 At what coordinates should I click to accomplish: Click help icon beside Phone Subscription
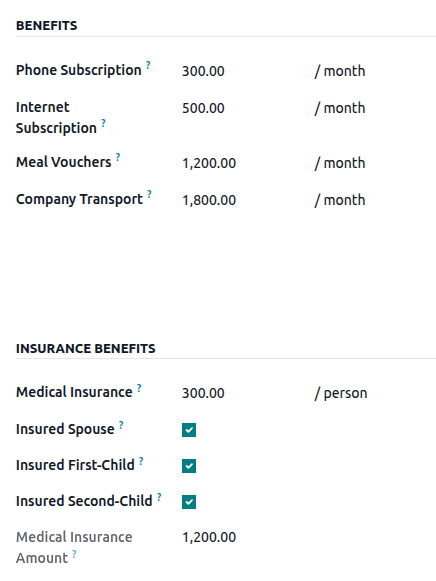tap(148, 65)
